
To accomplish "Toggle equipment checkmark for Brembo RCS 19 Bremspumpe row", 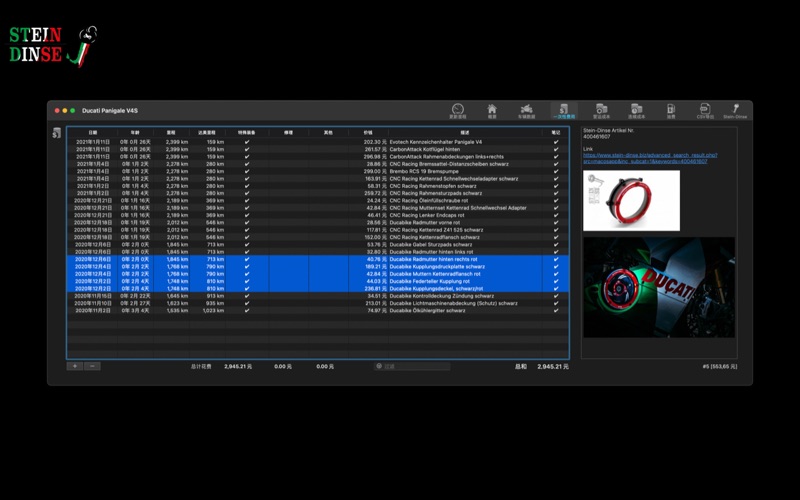I will click(x=247, y=171).
